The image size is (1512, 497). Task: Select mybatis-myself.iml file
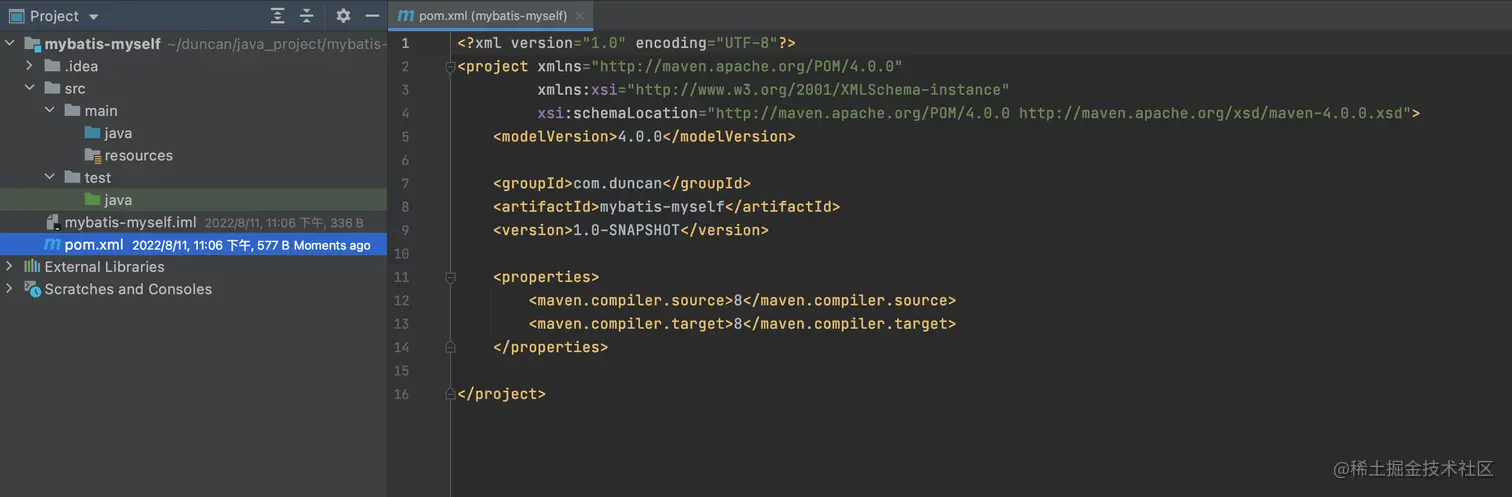coord(193,222)
